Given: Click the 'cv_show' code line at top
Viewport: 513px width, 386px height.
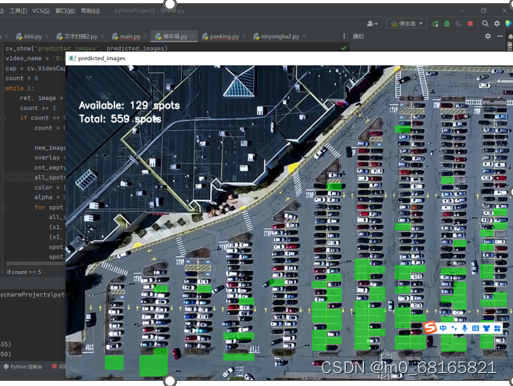Looking at the screenshot, I should 87,48.
